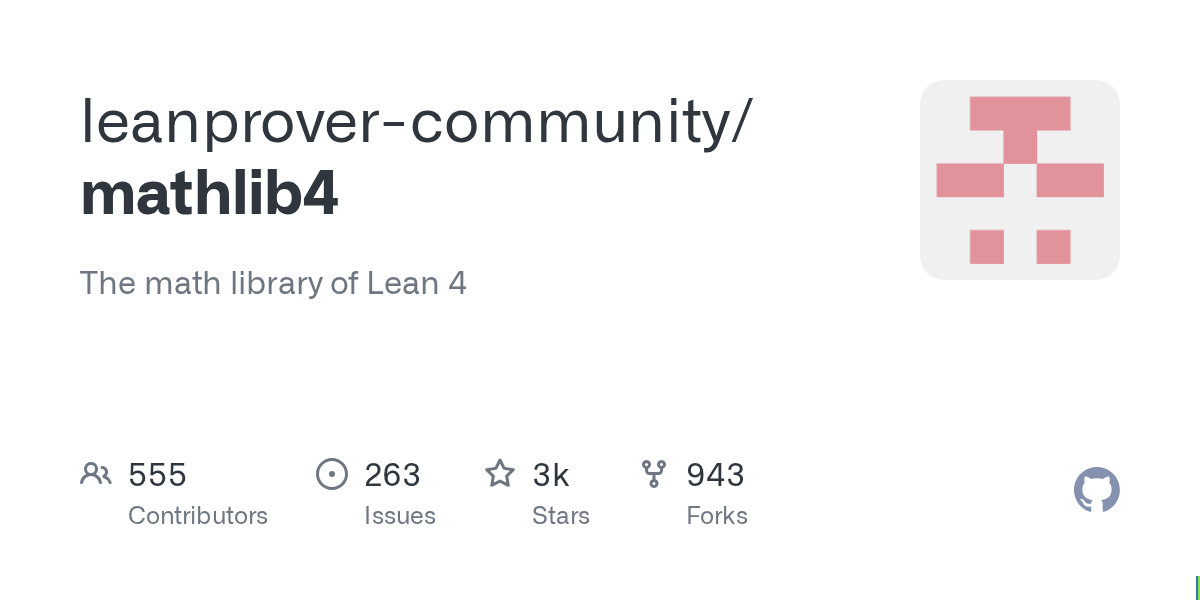The width and height of the screenshot is (1200, 600).
Task: Open the Forks label
Action: click(717, 516)
